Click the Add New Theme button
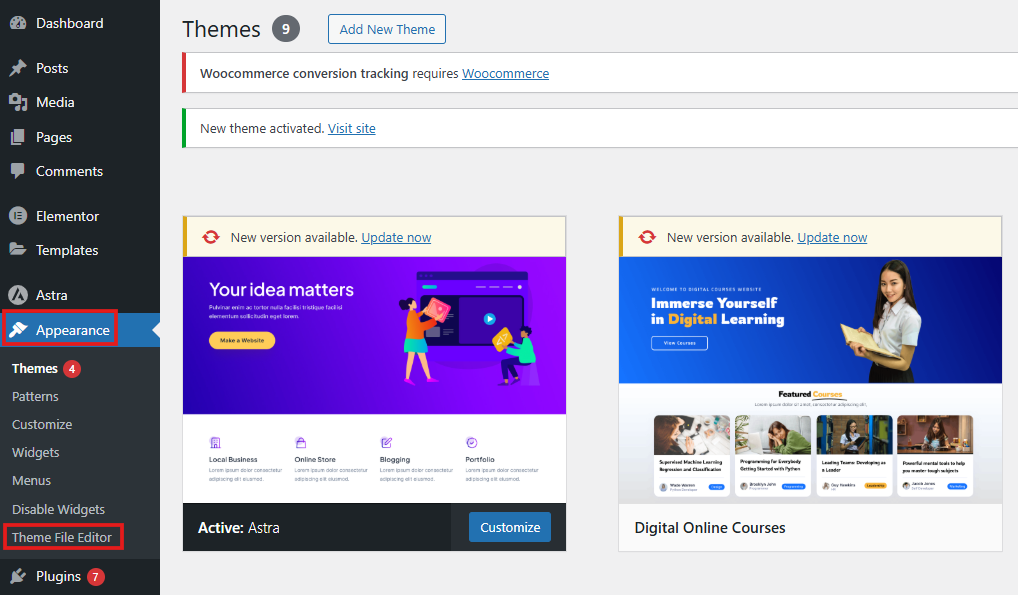1018x595 pixels. click(x=387, y=29)
